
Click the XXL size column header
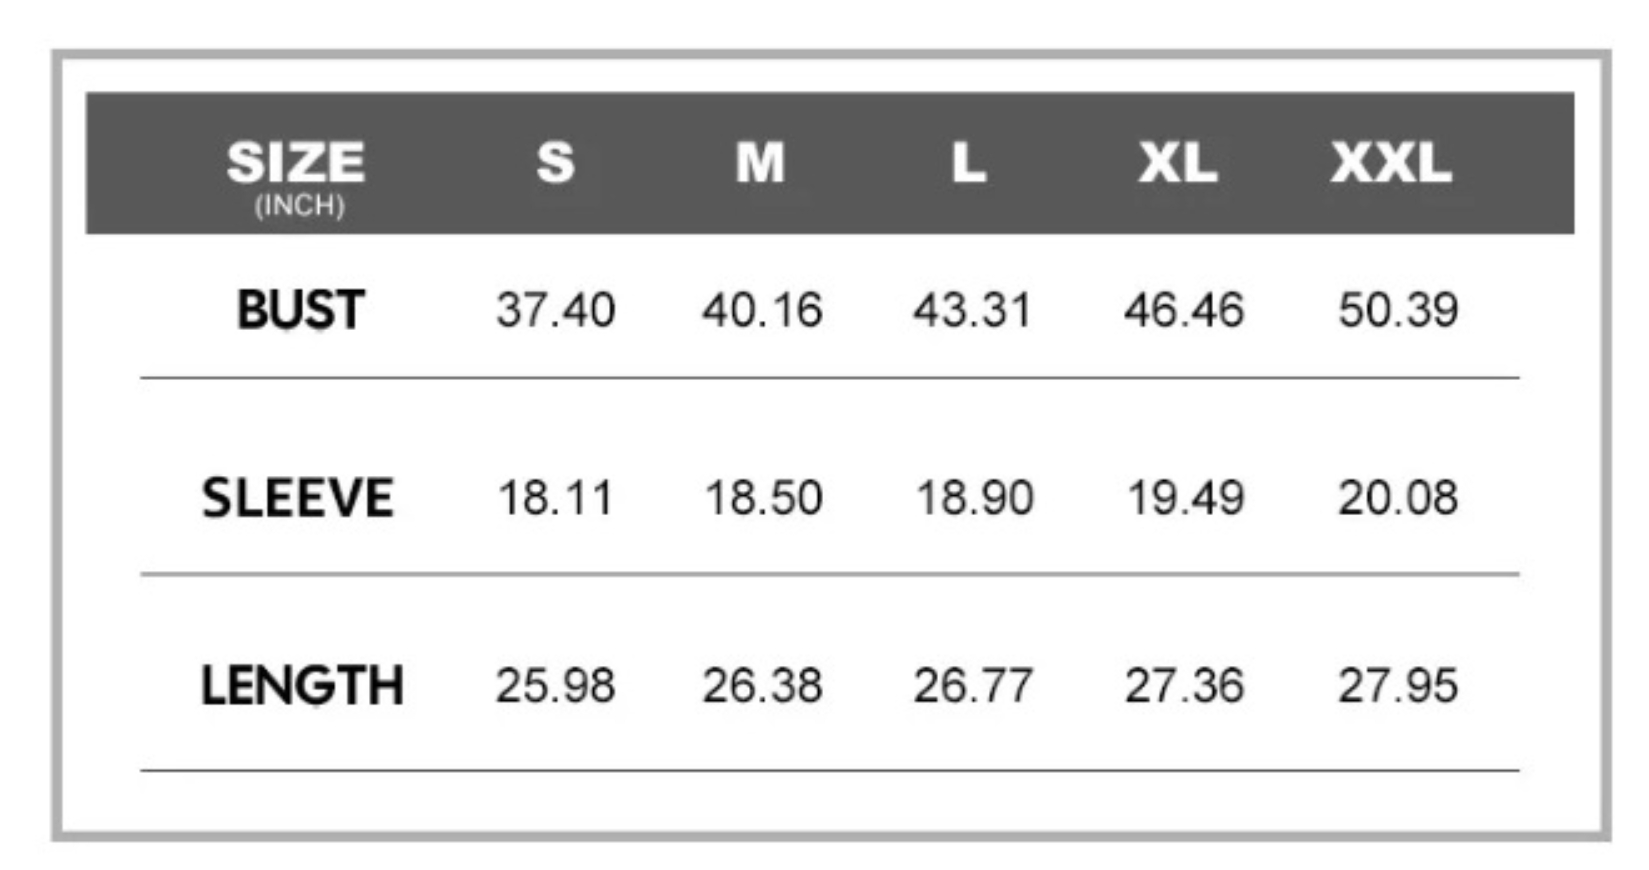tap(1390, 162)
